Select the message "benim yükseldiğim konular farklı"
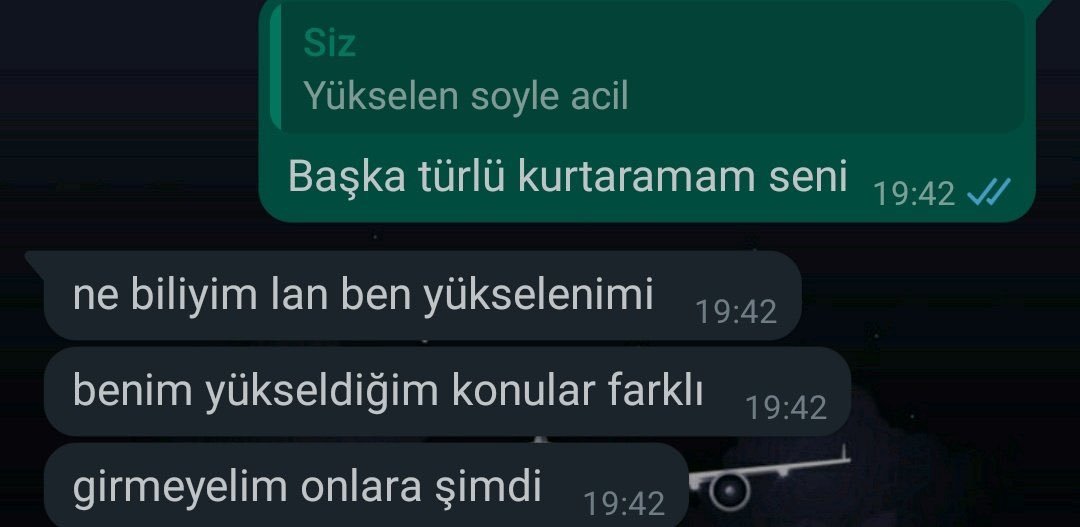Screen dimensions: 1080x527 (447, 392)
